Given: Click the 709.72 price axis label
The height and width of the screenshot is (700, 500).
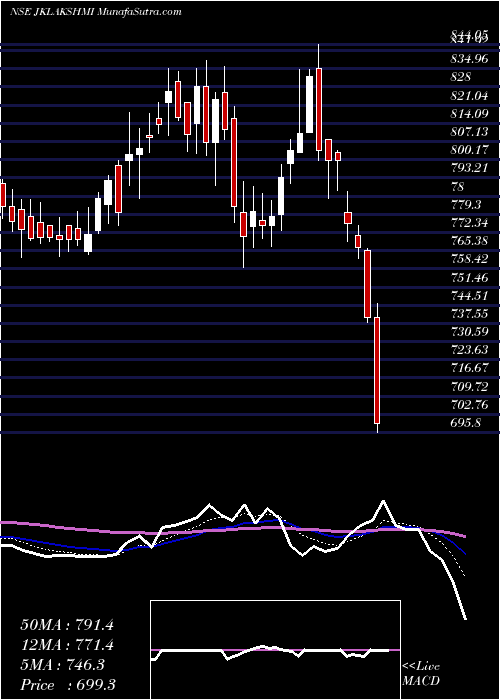Looking at the screenshot, I should click(469, 387).
